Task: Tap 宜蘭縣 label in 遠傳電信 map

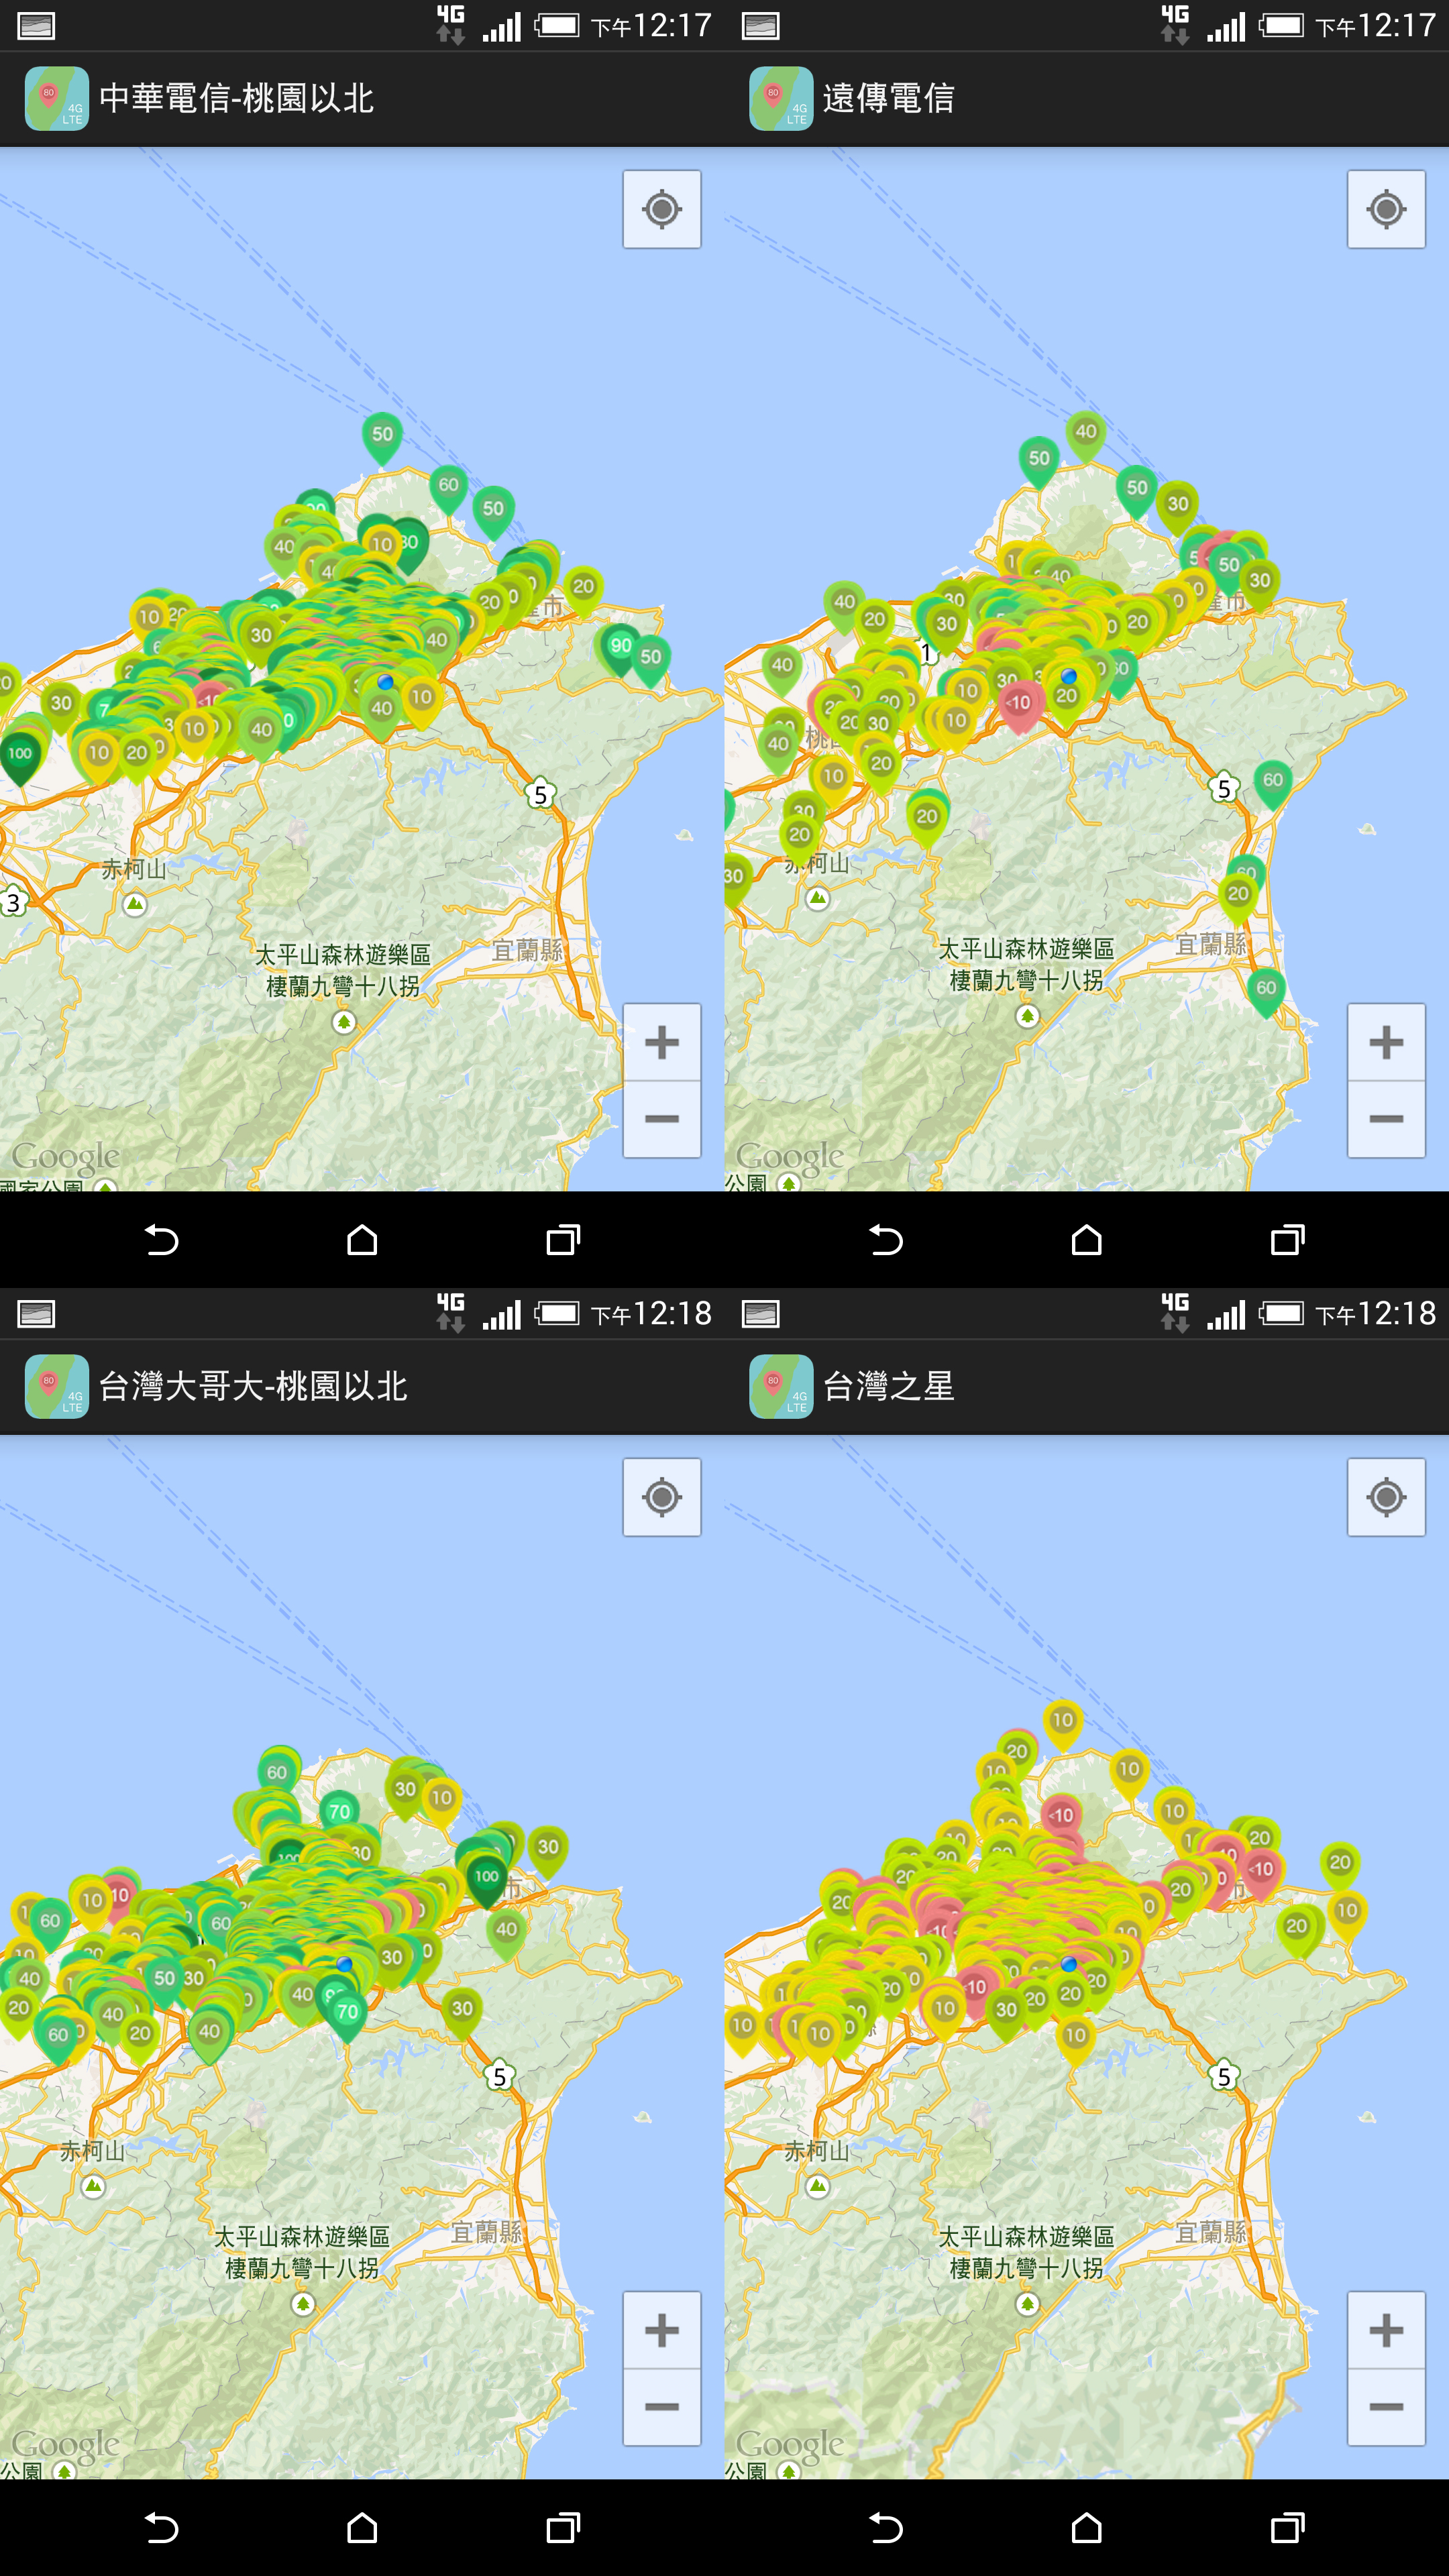Action: pos(1211,944)
